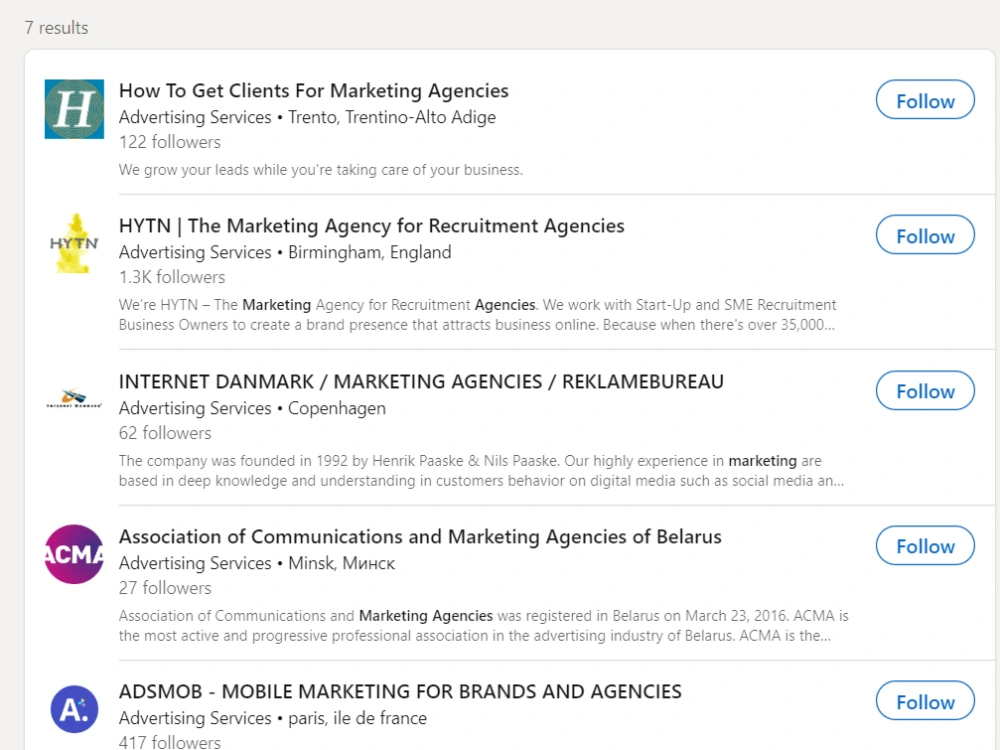The height and width of the screenshot is (750, 1000).
Task: Follow ADSMOB mobile marketing page
Action: (x=925, y=701)
